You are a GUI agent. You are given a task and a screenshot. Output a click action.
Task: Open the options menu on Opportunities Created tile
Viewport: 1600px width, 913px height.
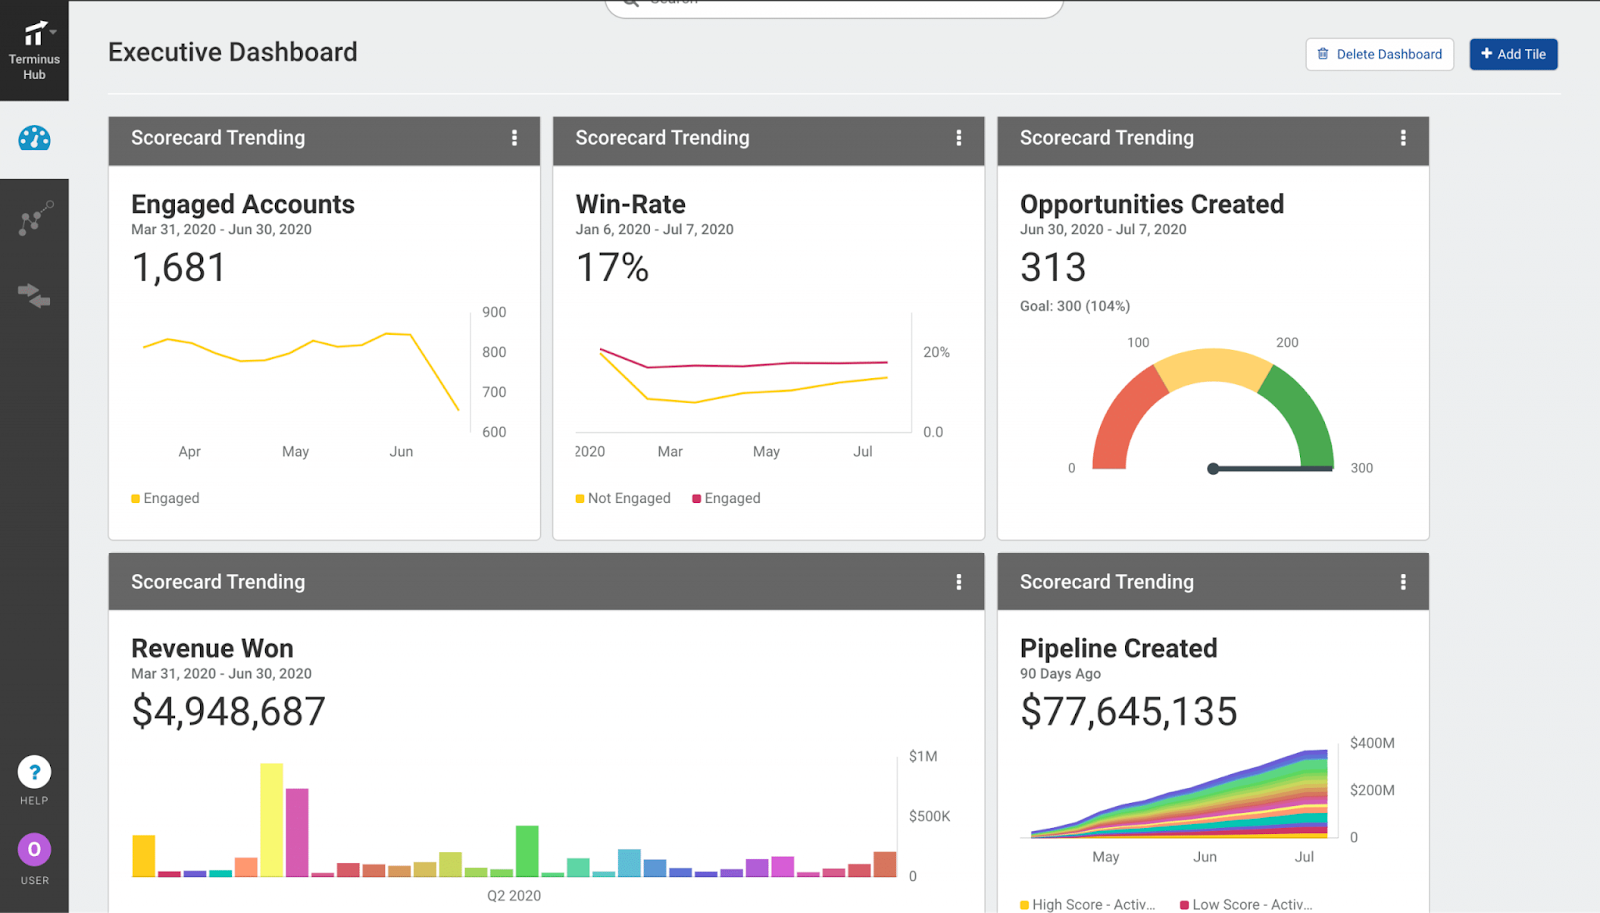point(1405,140)
